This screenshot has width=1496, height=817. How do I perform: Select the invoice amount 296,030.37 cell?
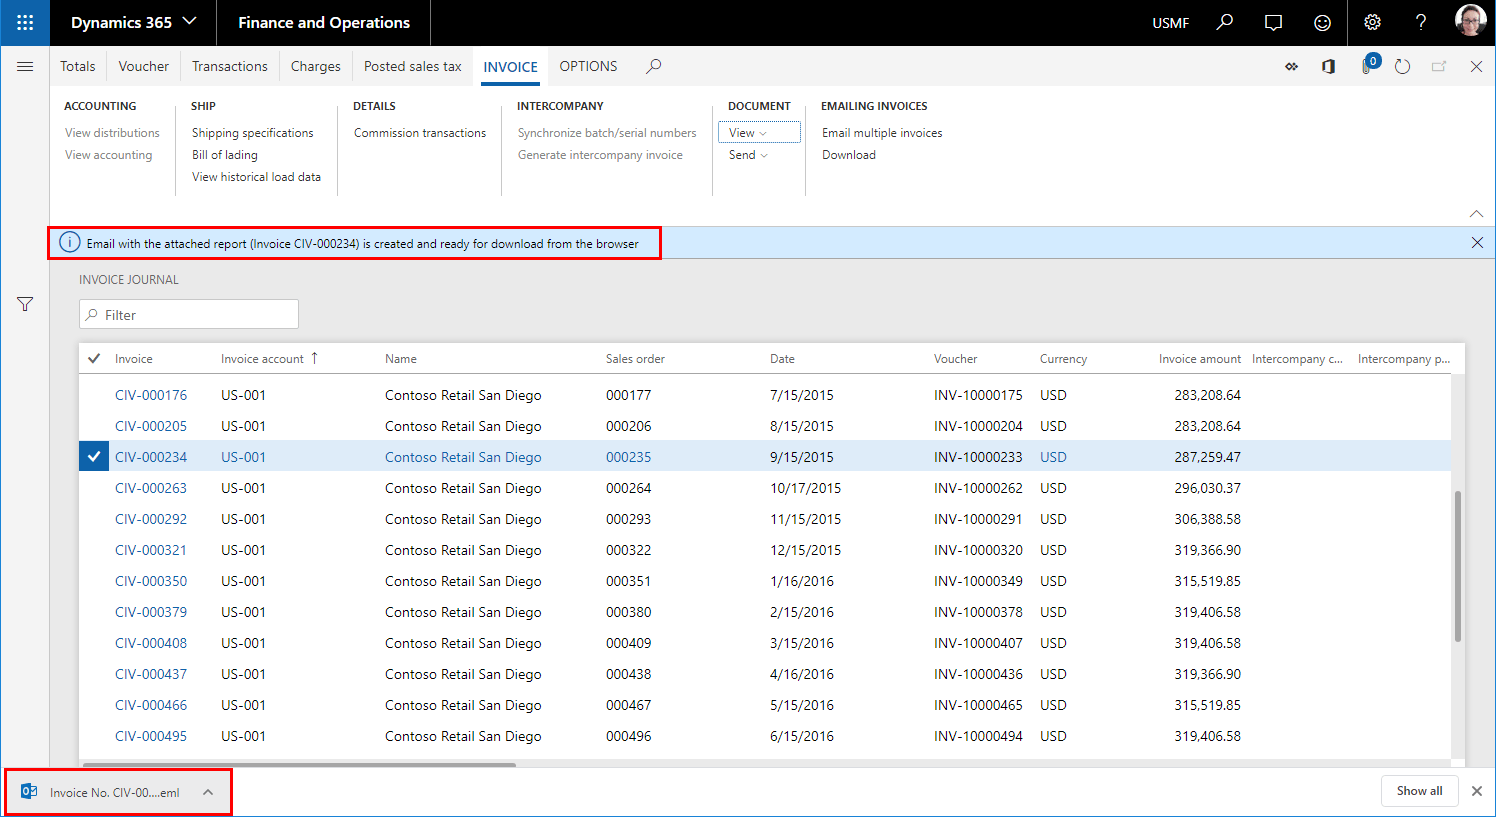click(1207, 488)
